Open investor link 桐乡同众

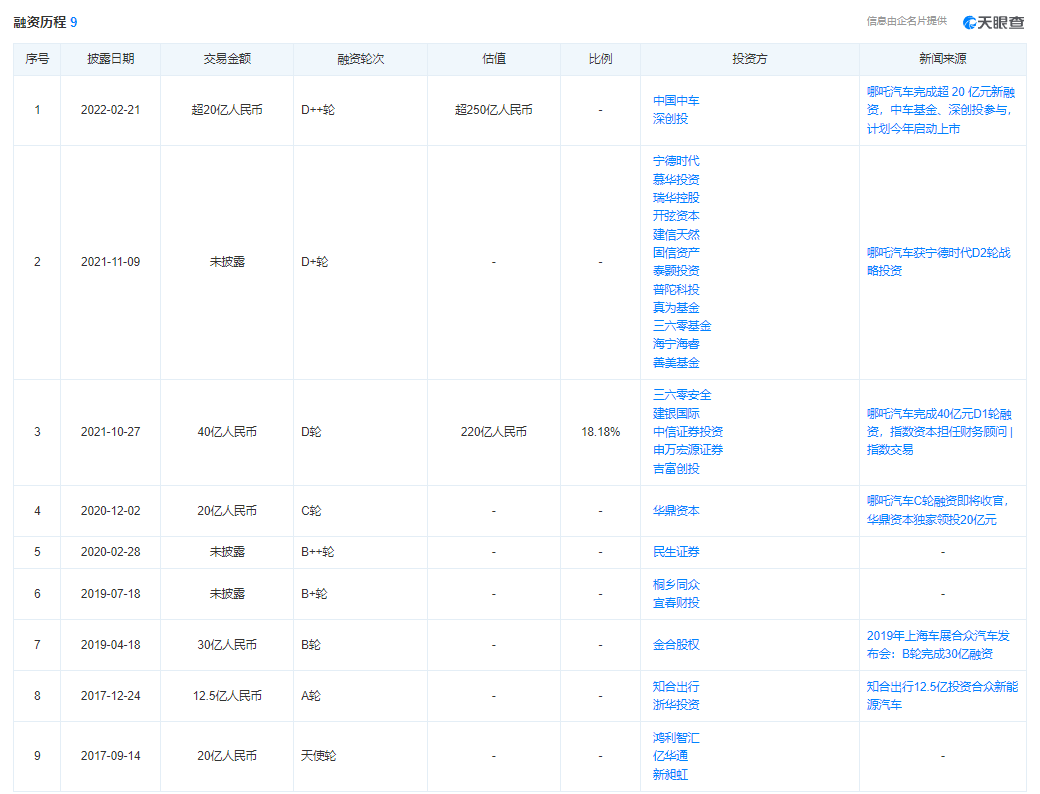coord(676,585)
